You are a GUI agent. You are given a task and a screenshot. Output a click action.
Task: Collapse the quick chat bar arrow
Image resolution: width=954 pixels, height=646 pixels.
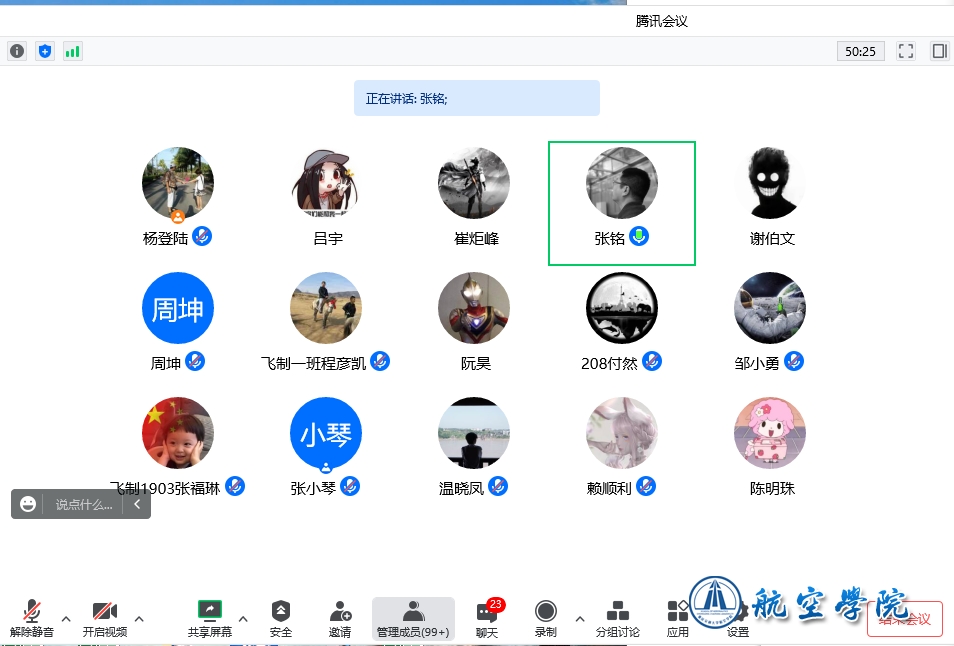pos(137,505)
